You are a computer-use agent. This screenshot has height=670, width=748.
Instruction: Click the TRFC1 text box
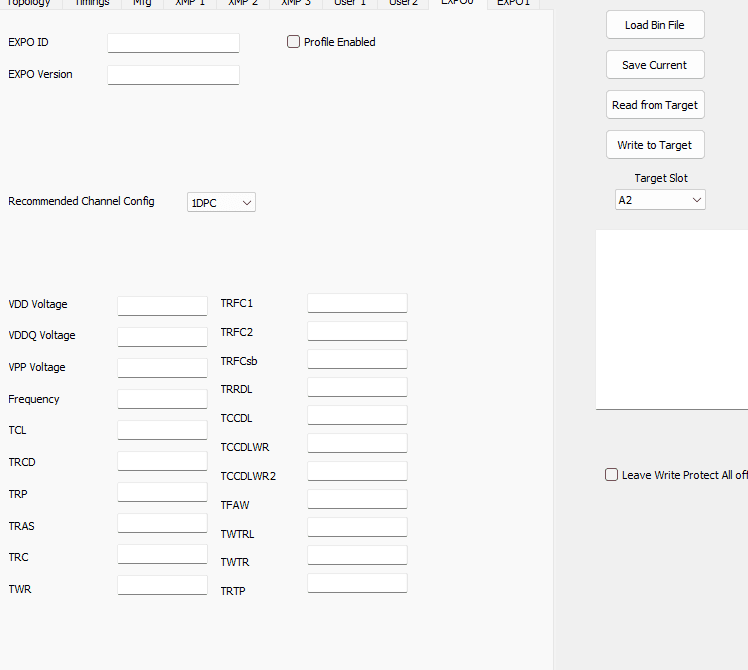[x=357, y=303]
